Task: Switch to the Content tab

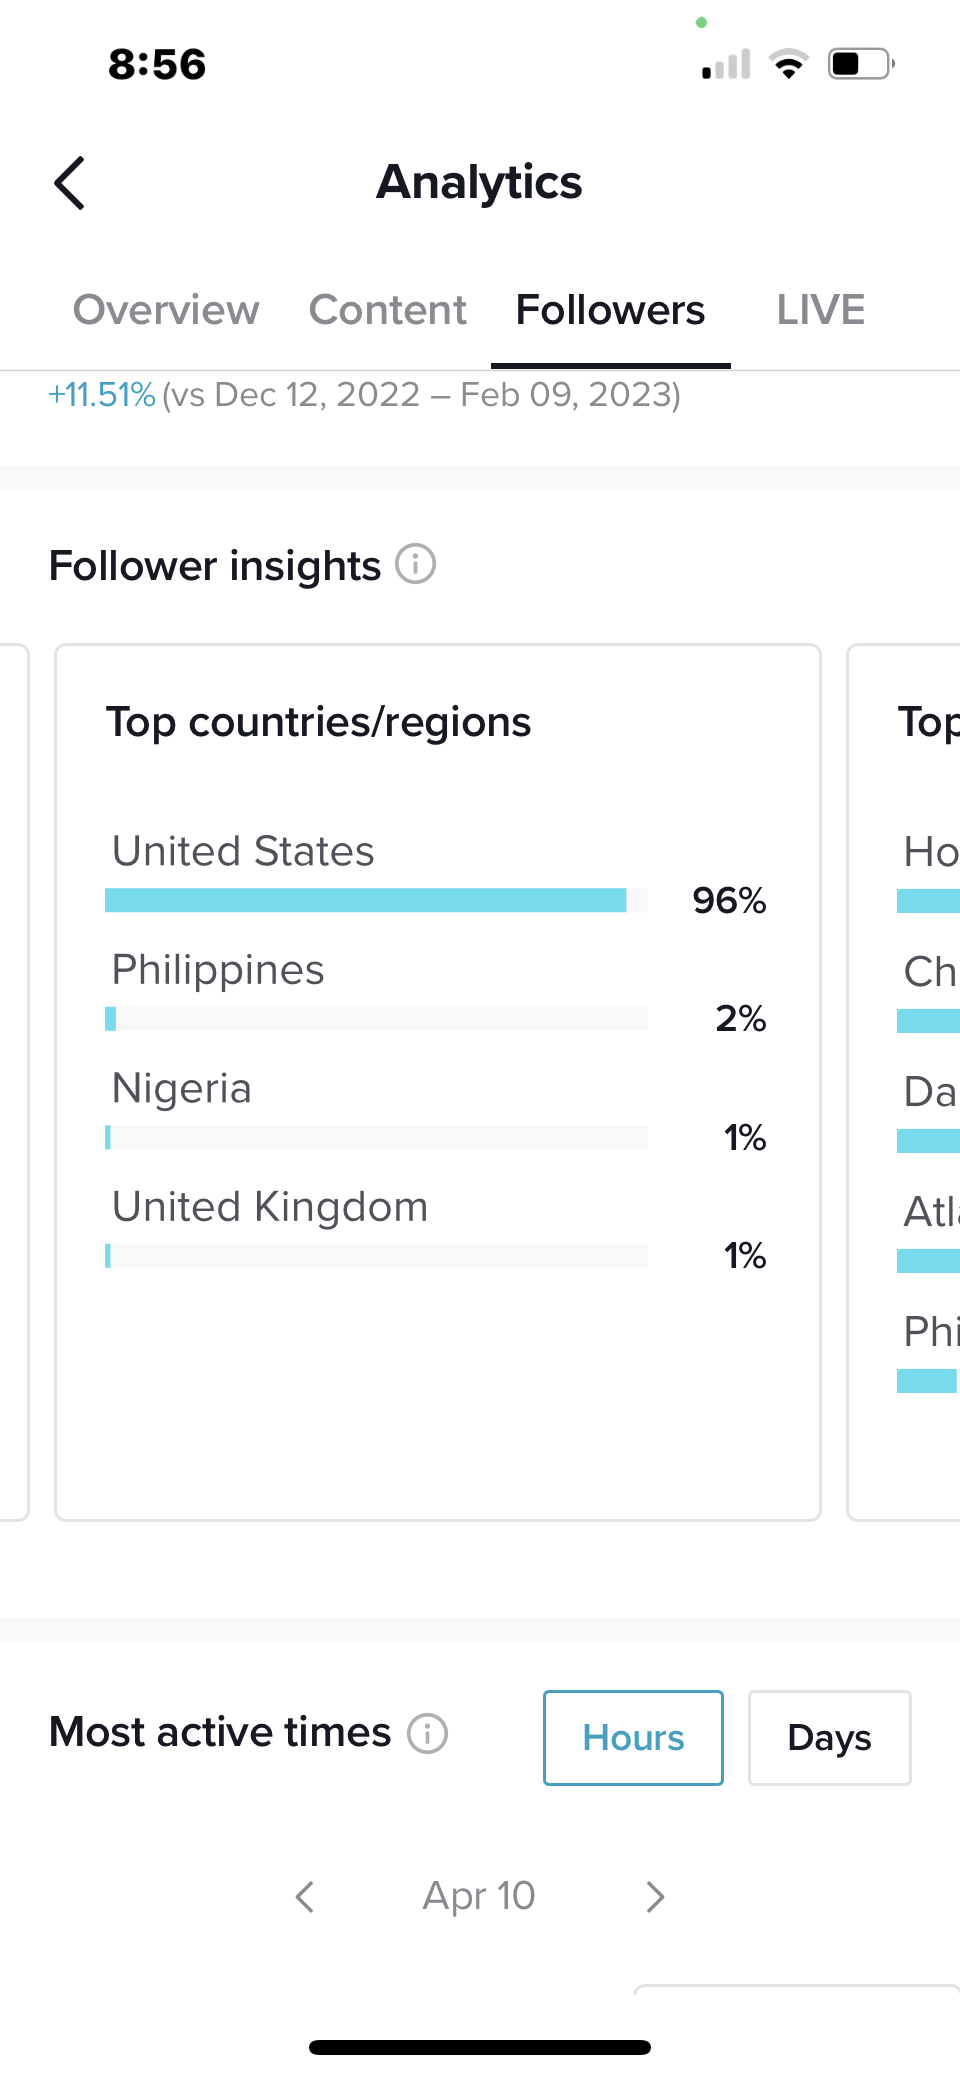Action: point(387,310)
